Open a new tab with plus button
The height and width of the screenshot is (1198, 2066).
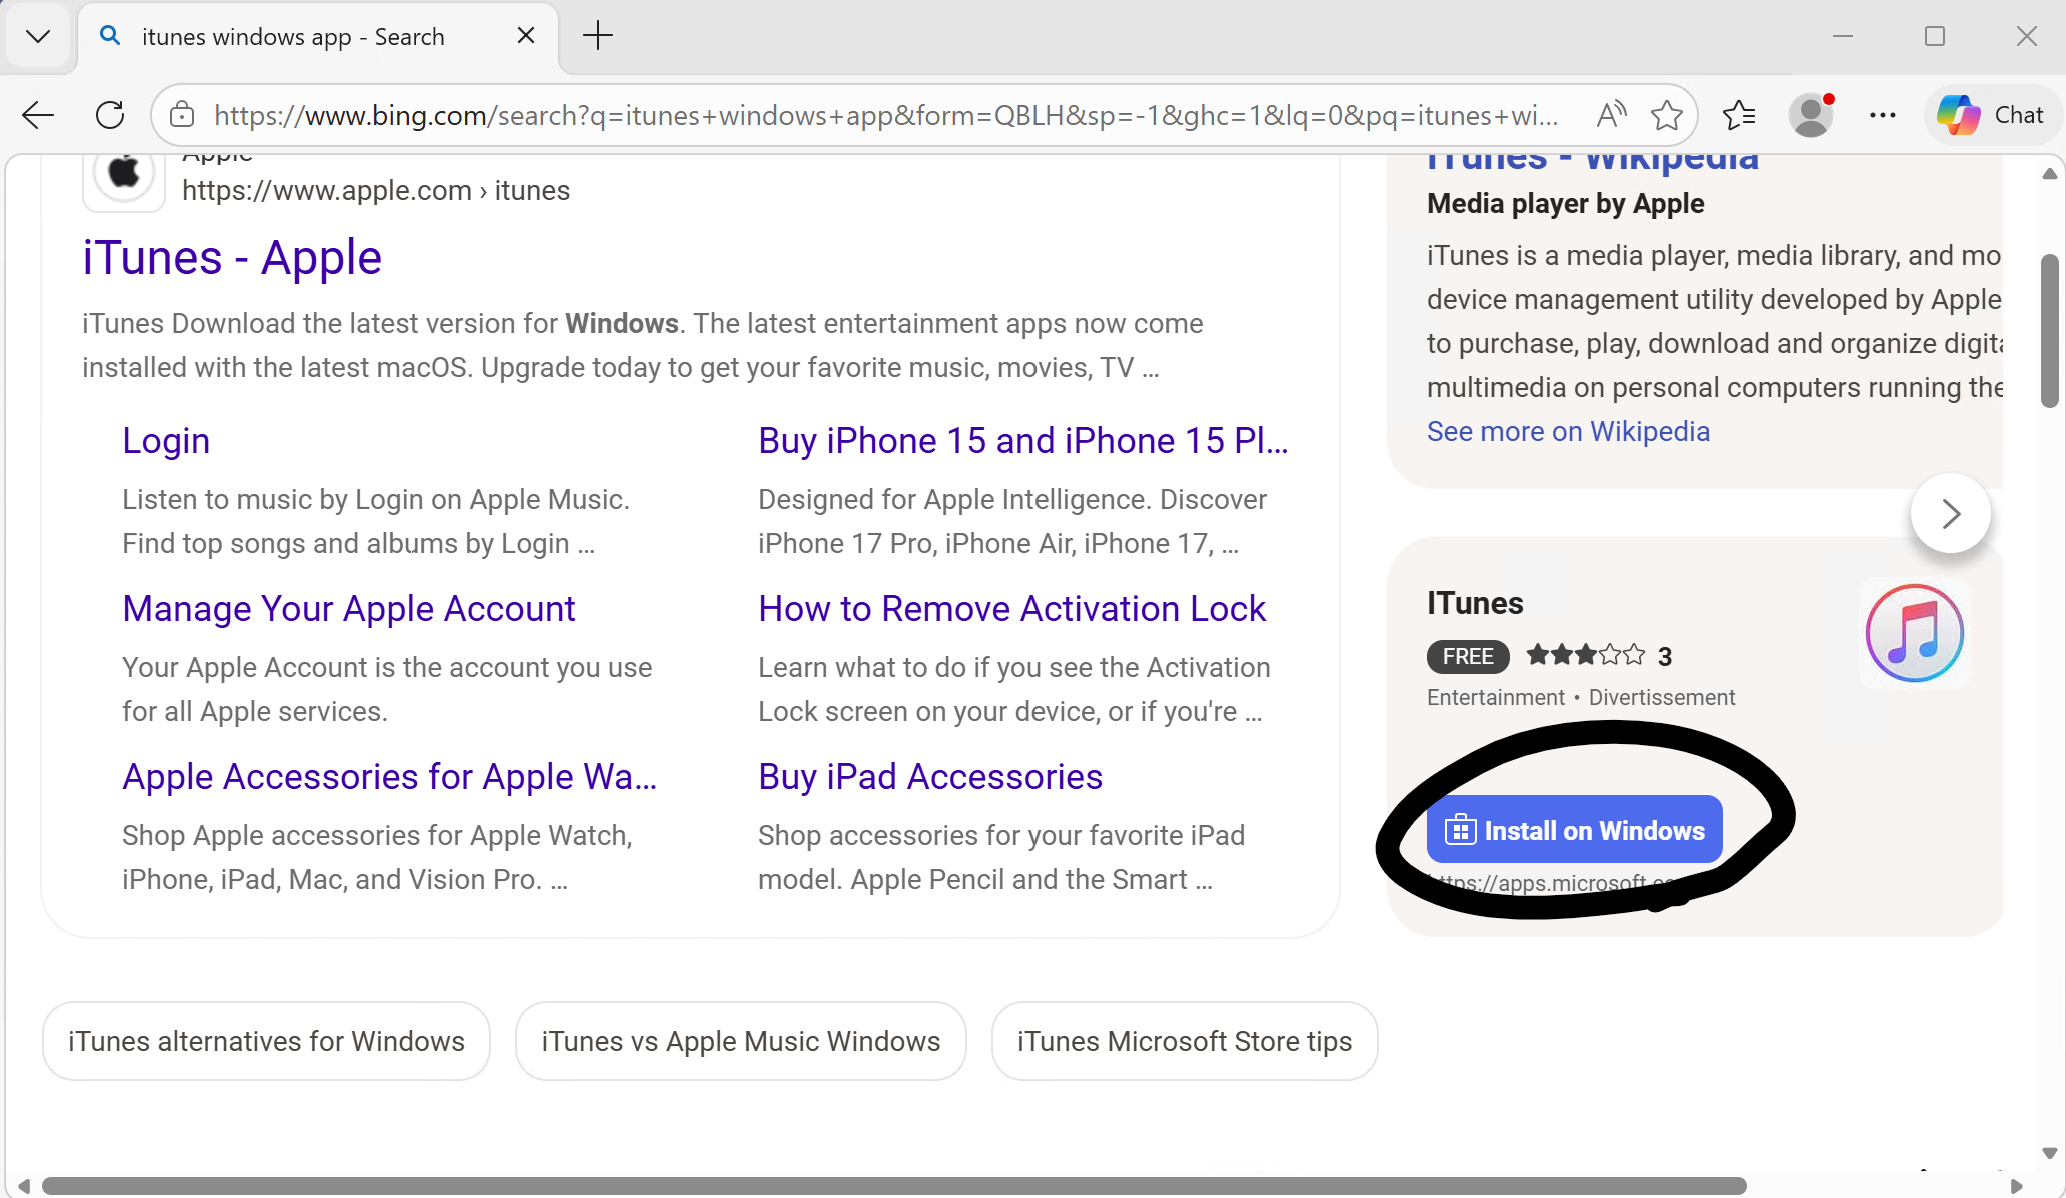[x=598, y=36]
